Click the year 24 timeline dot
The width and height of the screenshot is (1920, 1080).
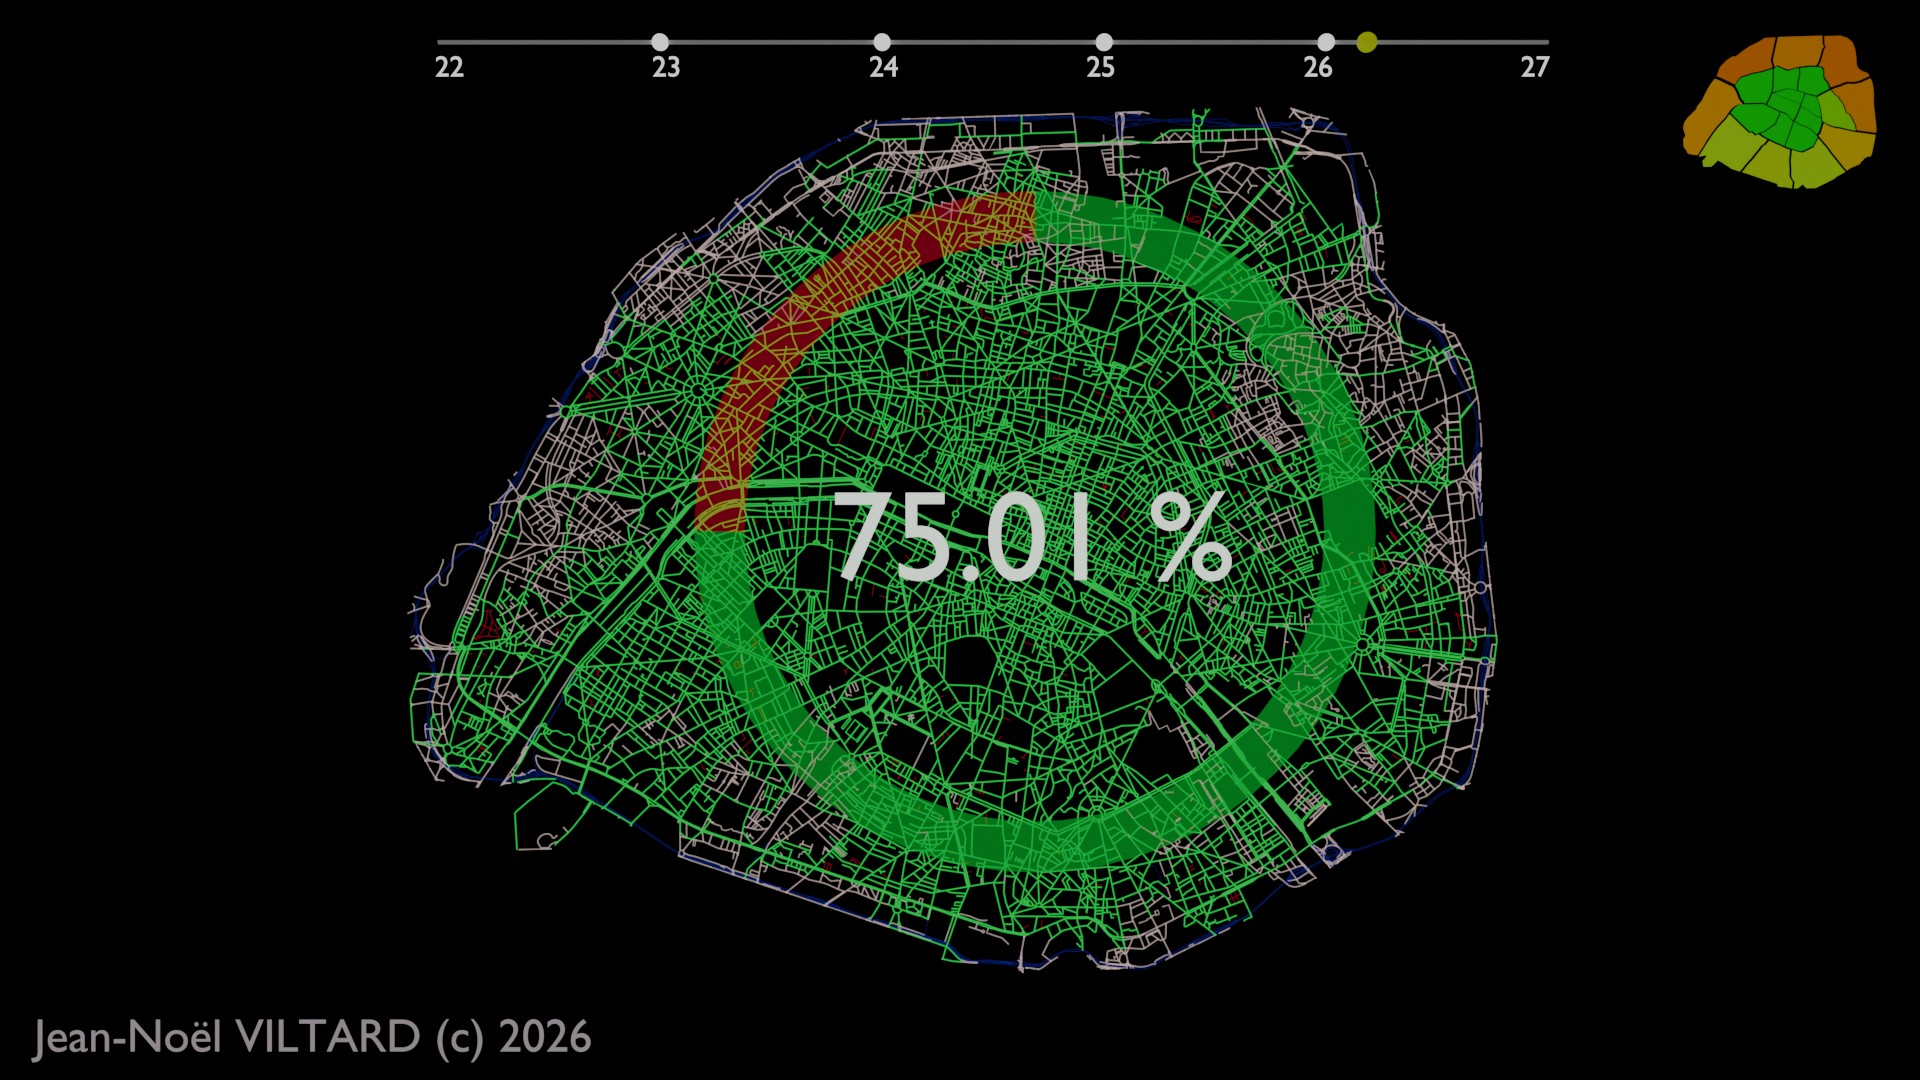[x=882, y=42]
